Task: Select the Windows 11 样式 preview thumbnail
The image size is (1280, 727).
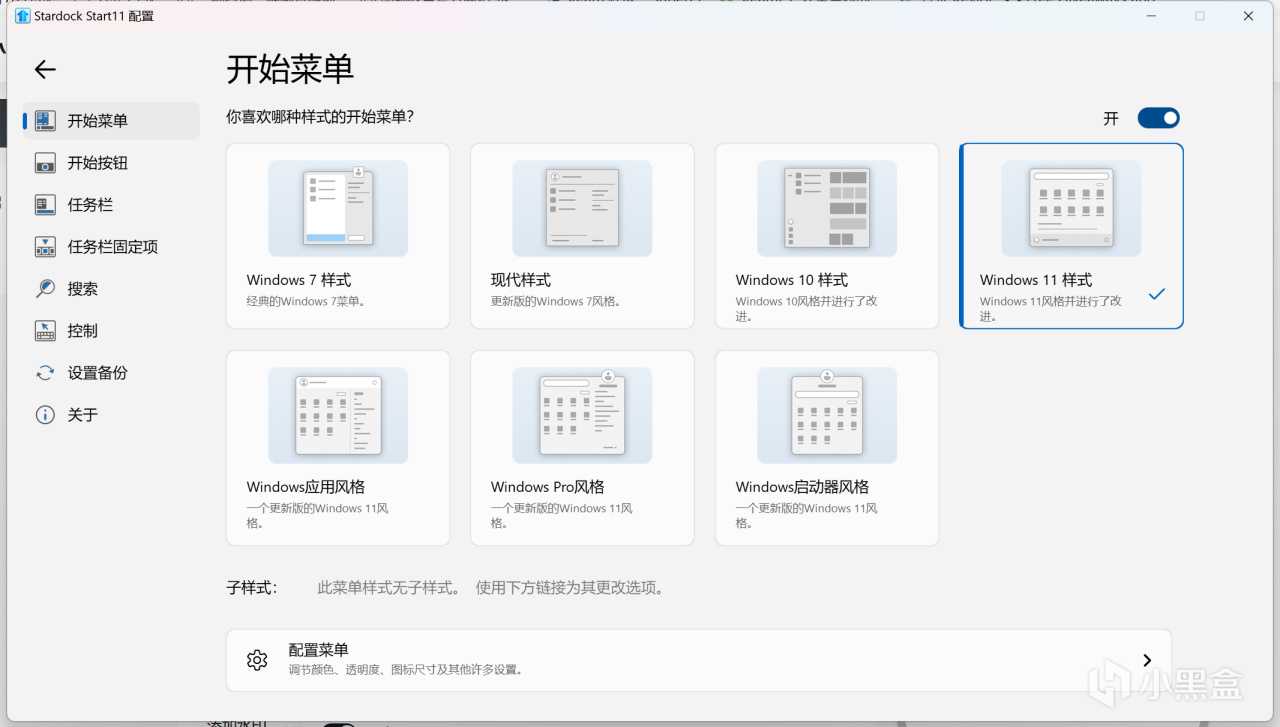Action: [1071, 208]
